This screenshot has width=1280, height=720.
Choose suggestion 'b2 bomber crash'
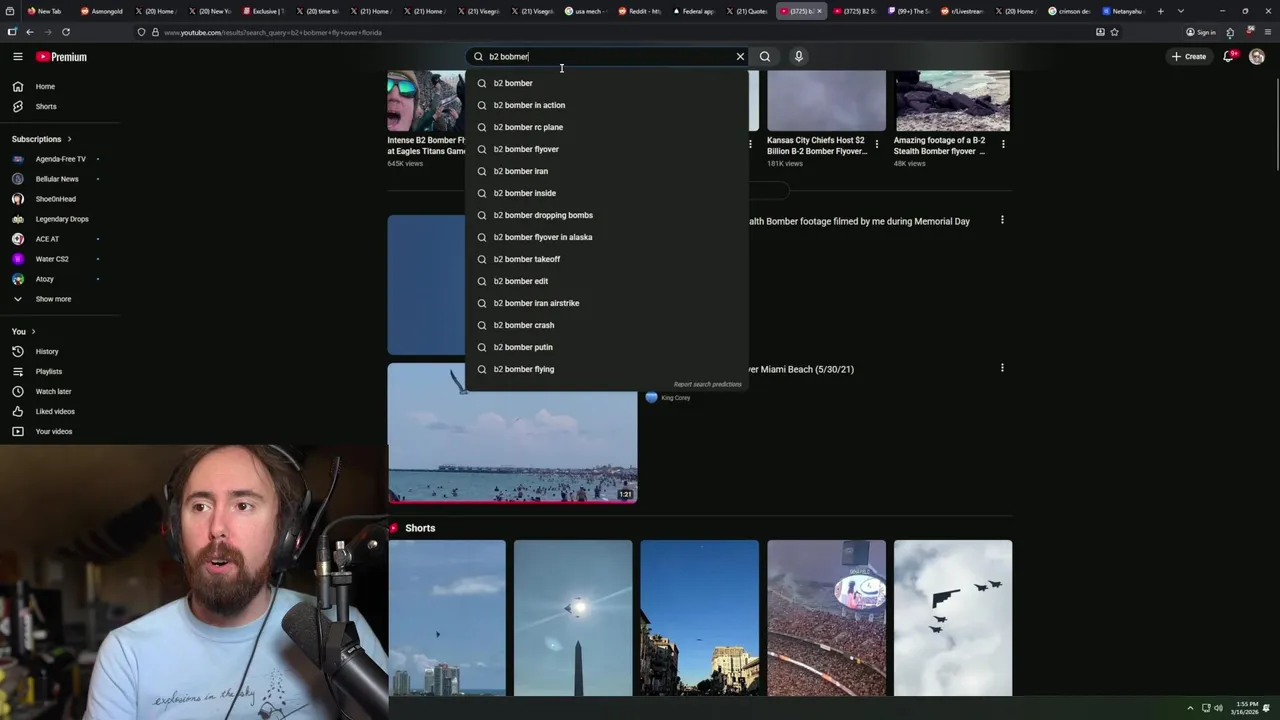tap(606, 325)
